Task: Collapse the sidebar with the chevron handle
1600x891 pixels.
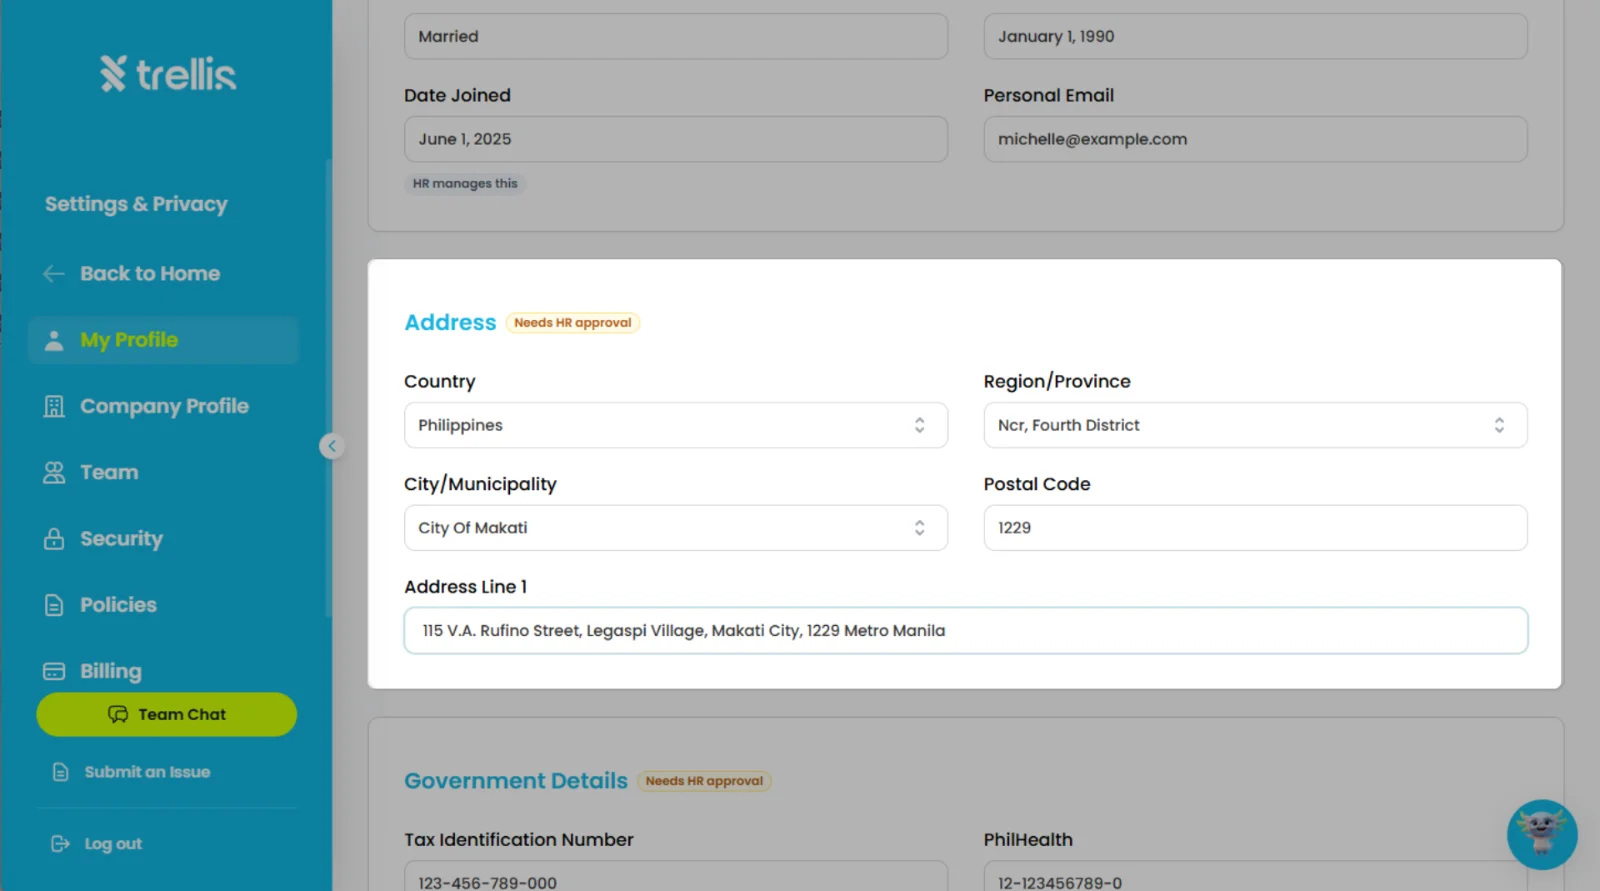Action: click(x=332, y=446)
